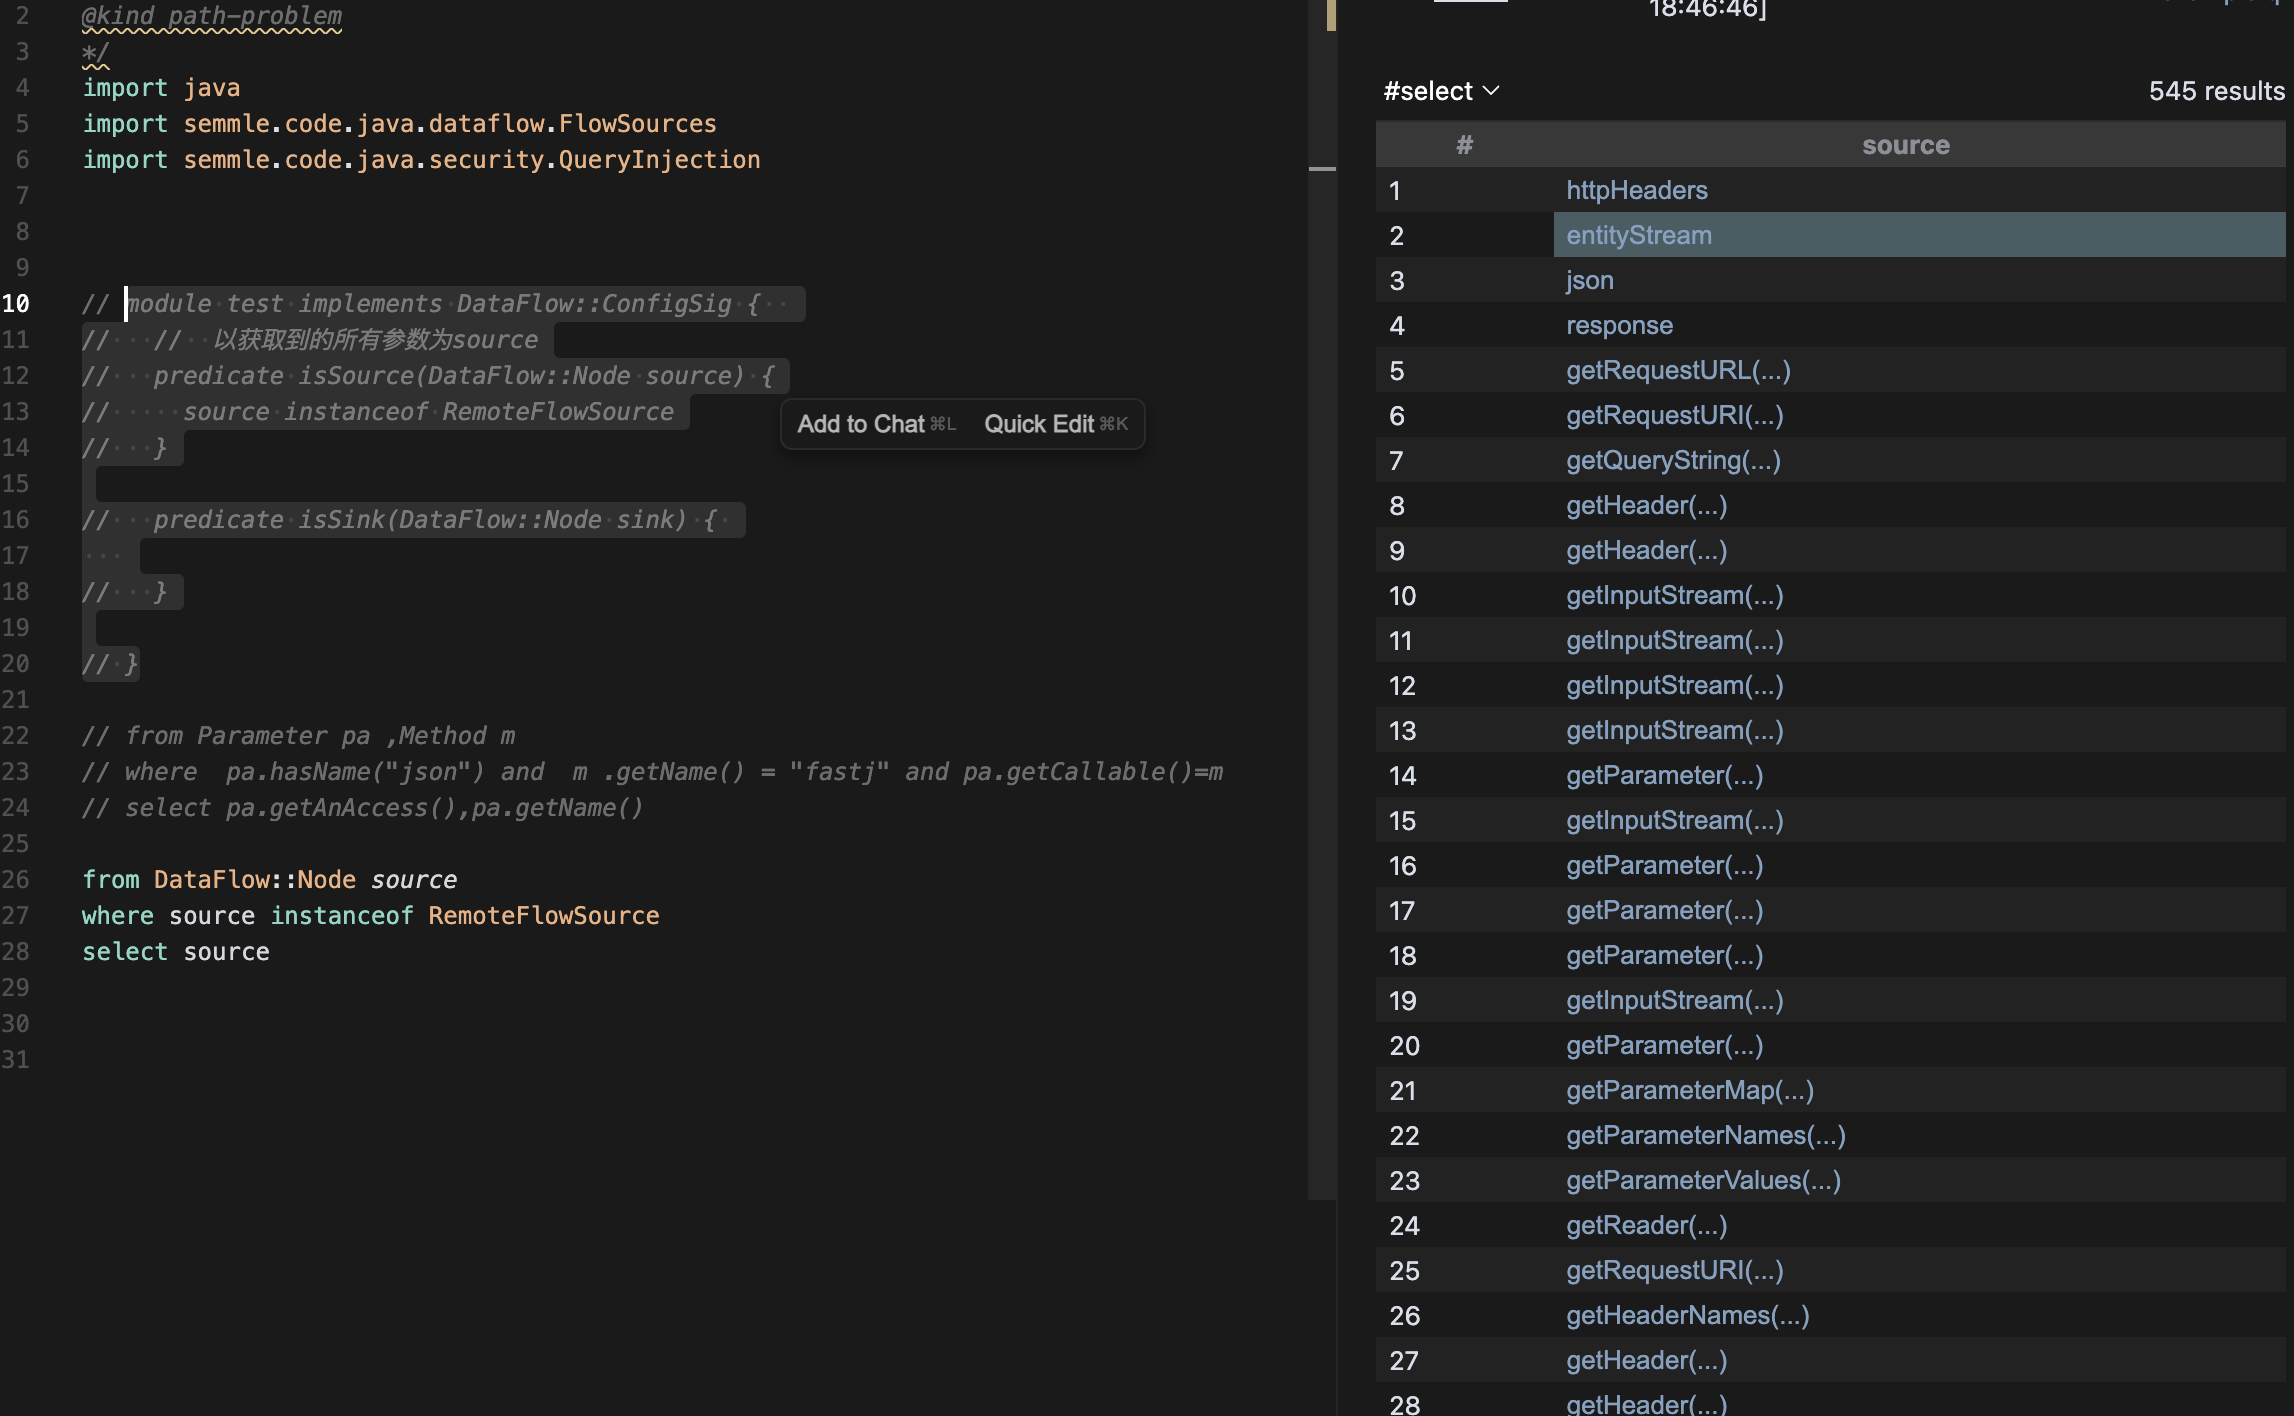Open getParameter(...) link in row 18
This screenshot has width=2294, height=1416.
(1664, 955)
